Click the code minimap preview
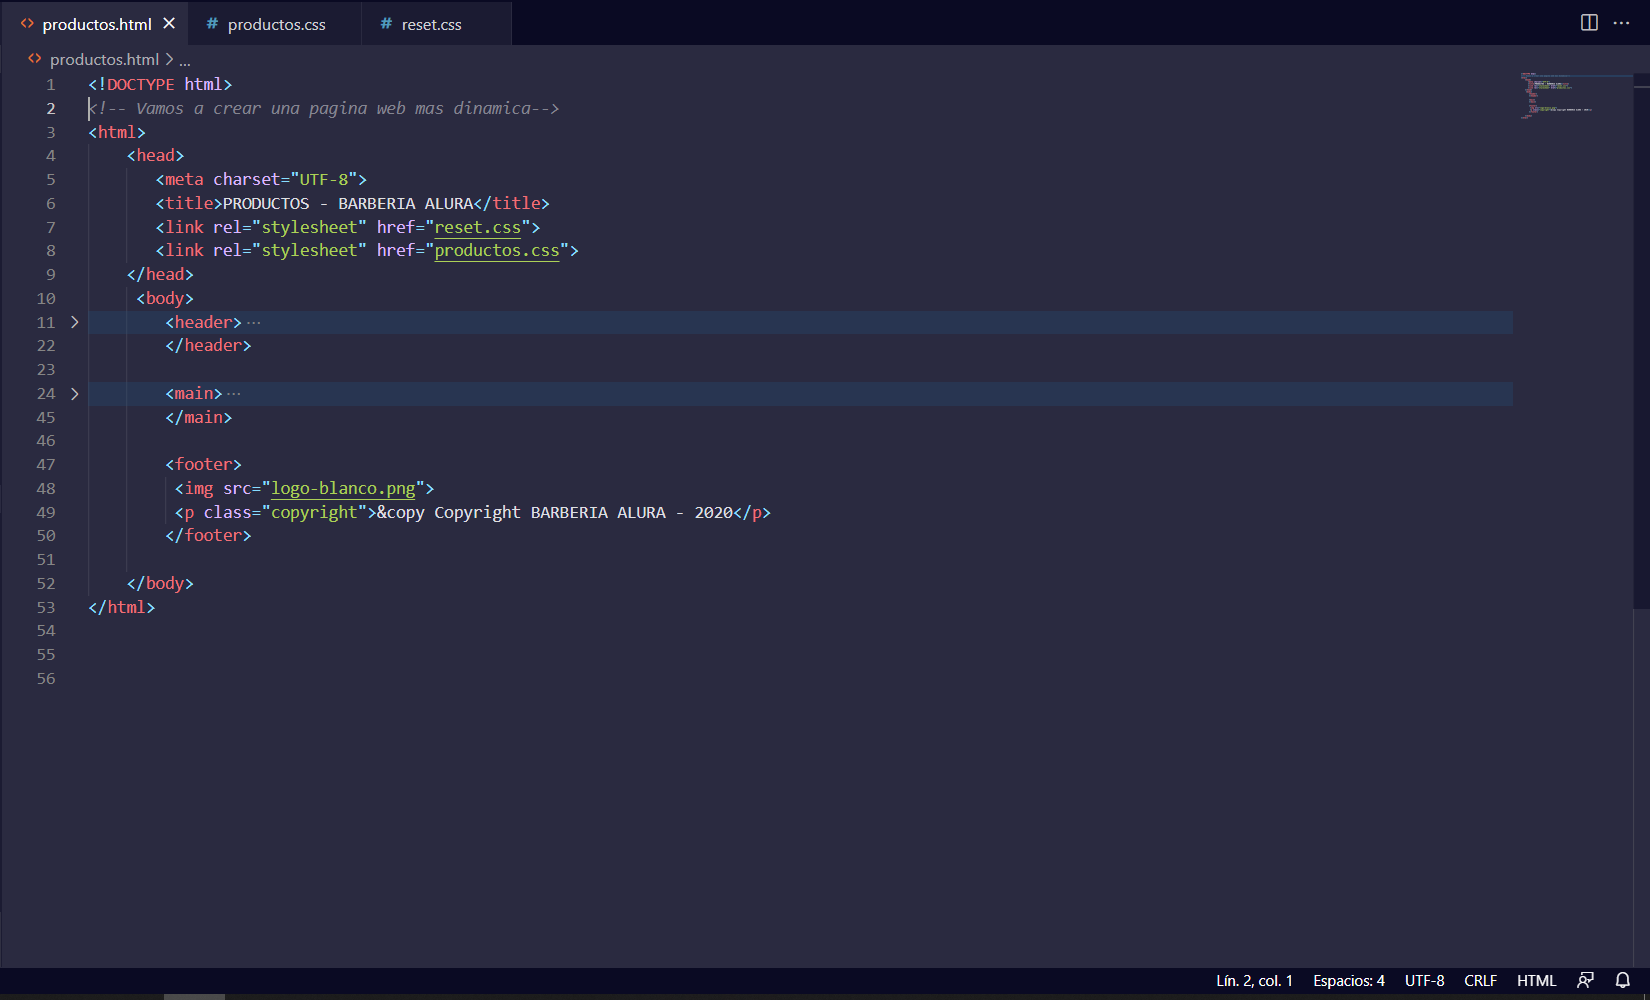 click(1557, 96)
